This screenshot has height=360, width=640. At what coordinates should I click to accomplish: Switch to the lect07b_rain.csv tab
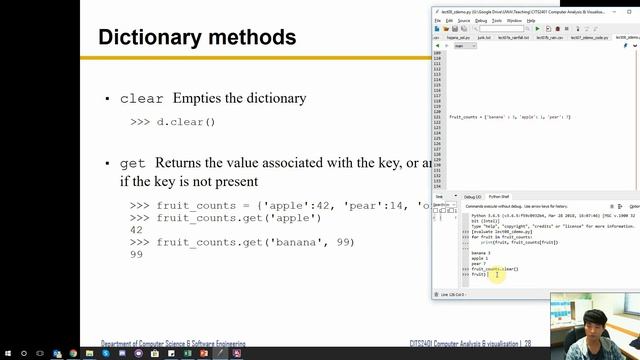point(549,38)
